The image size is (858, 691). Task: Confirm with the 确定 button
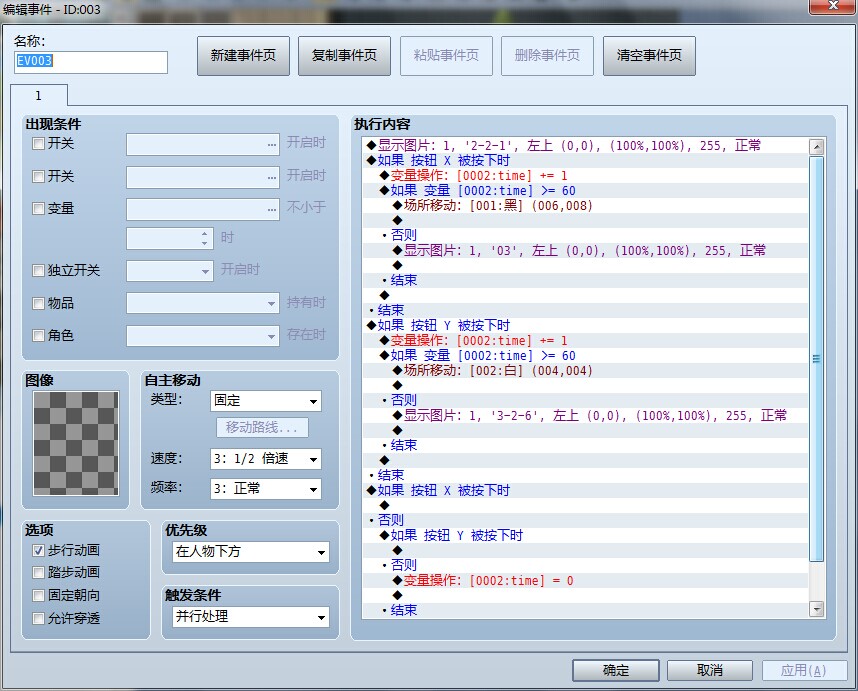coord(616,670)
